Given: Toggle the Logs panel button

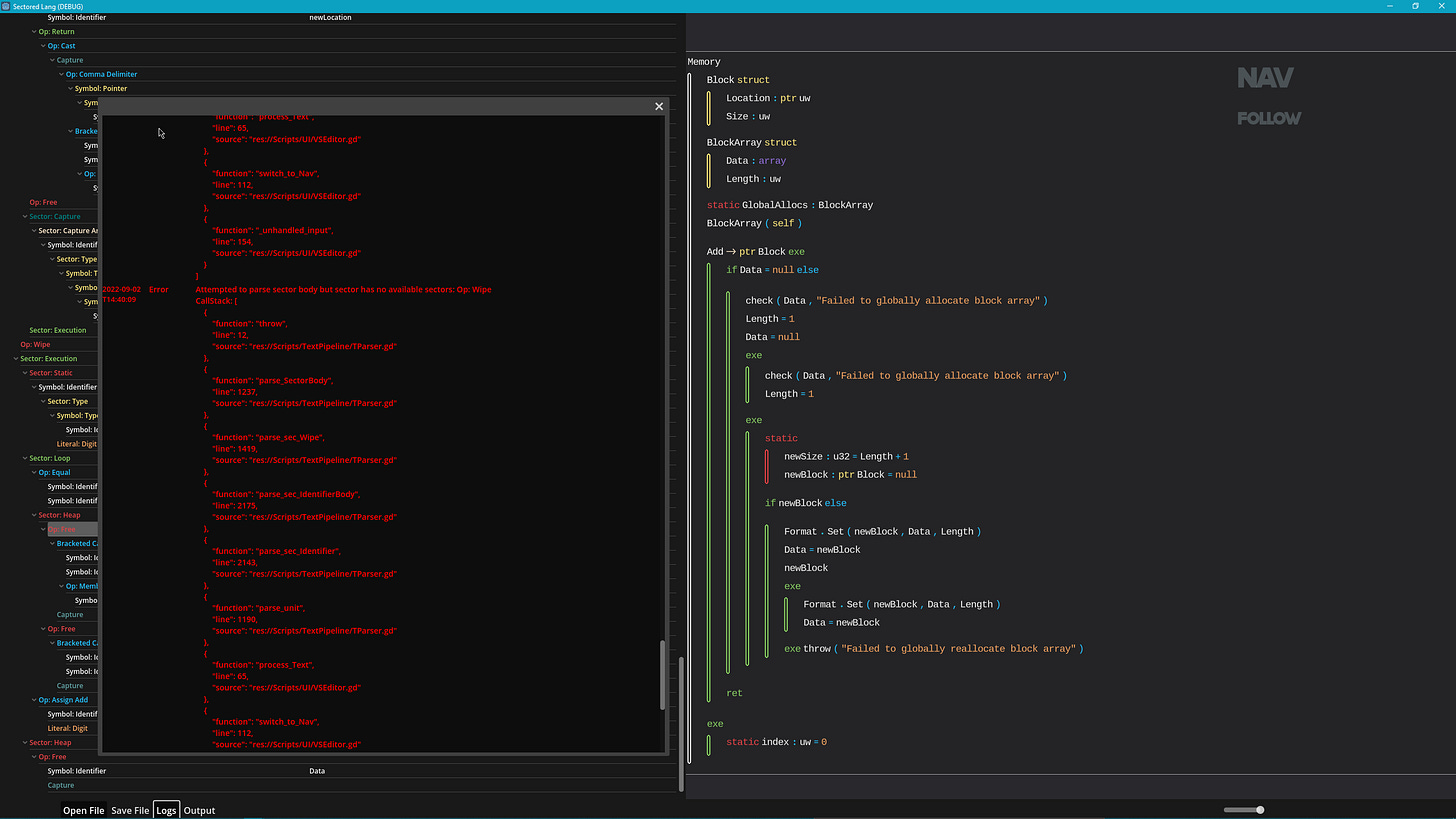Looking at the screenshot, I should (x=166, y=810).
